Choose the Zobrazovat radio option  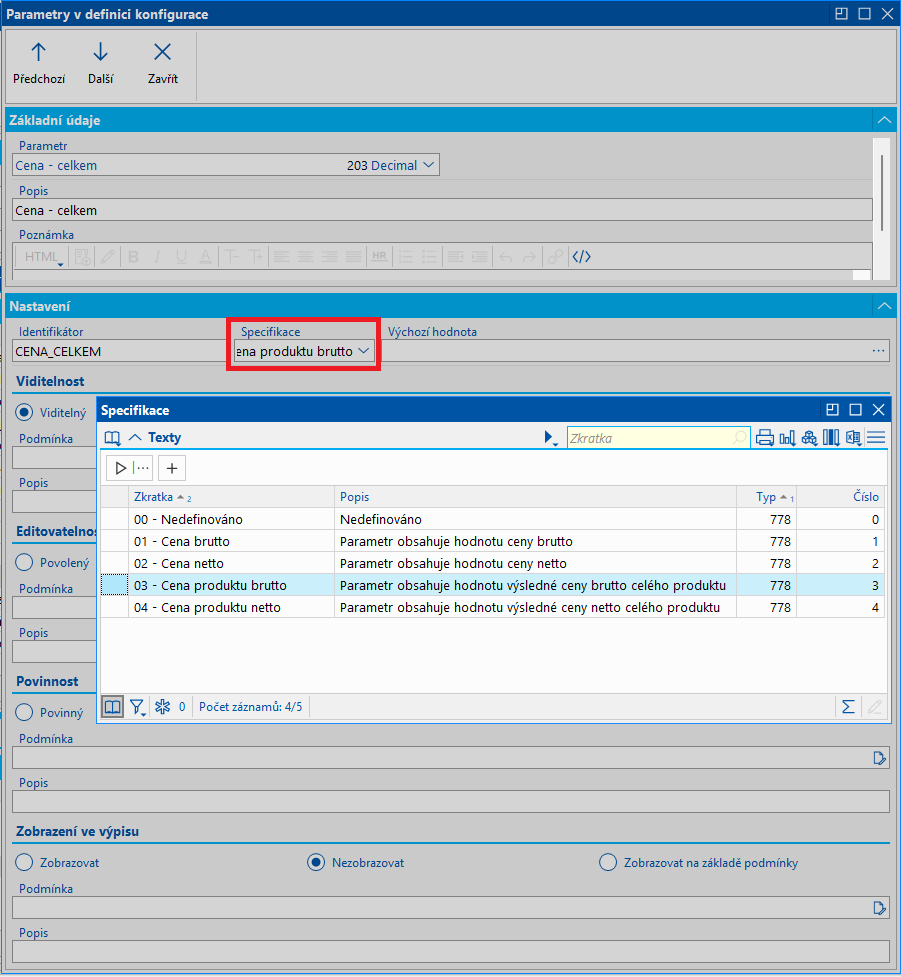(24, 862)
